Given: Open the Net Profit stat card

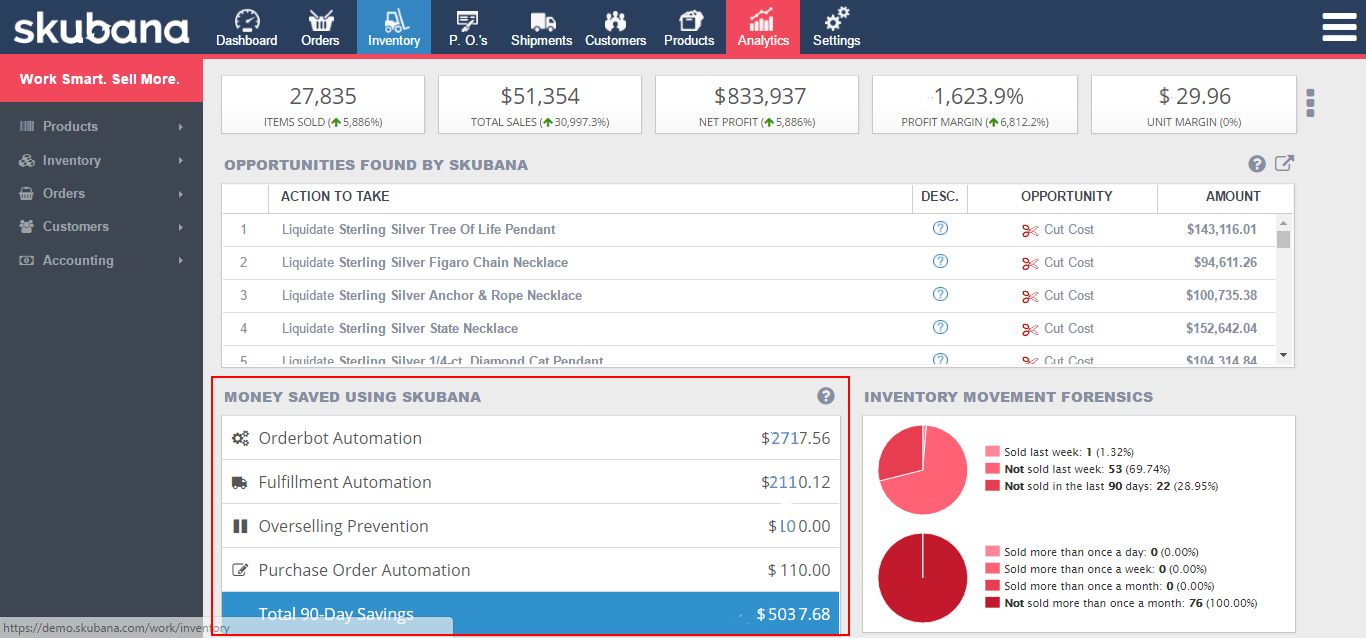Looking at the screenshot, I should click(x=757, y=105).
